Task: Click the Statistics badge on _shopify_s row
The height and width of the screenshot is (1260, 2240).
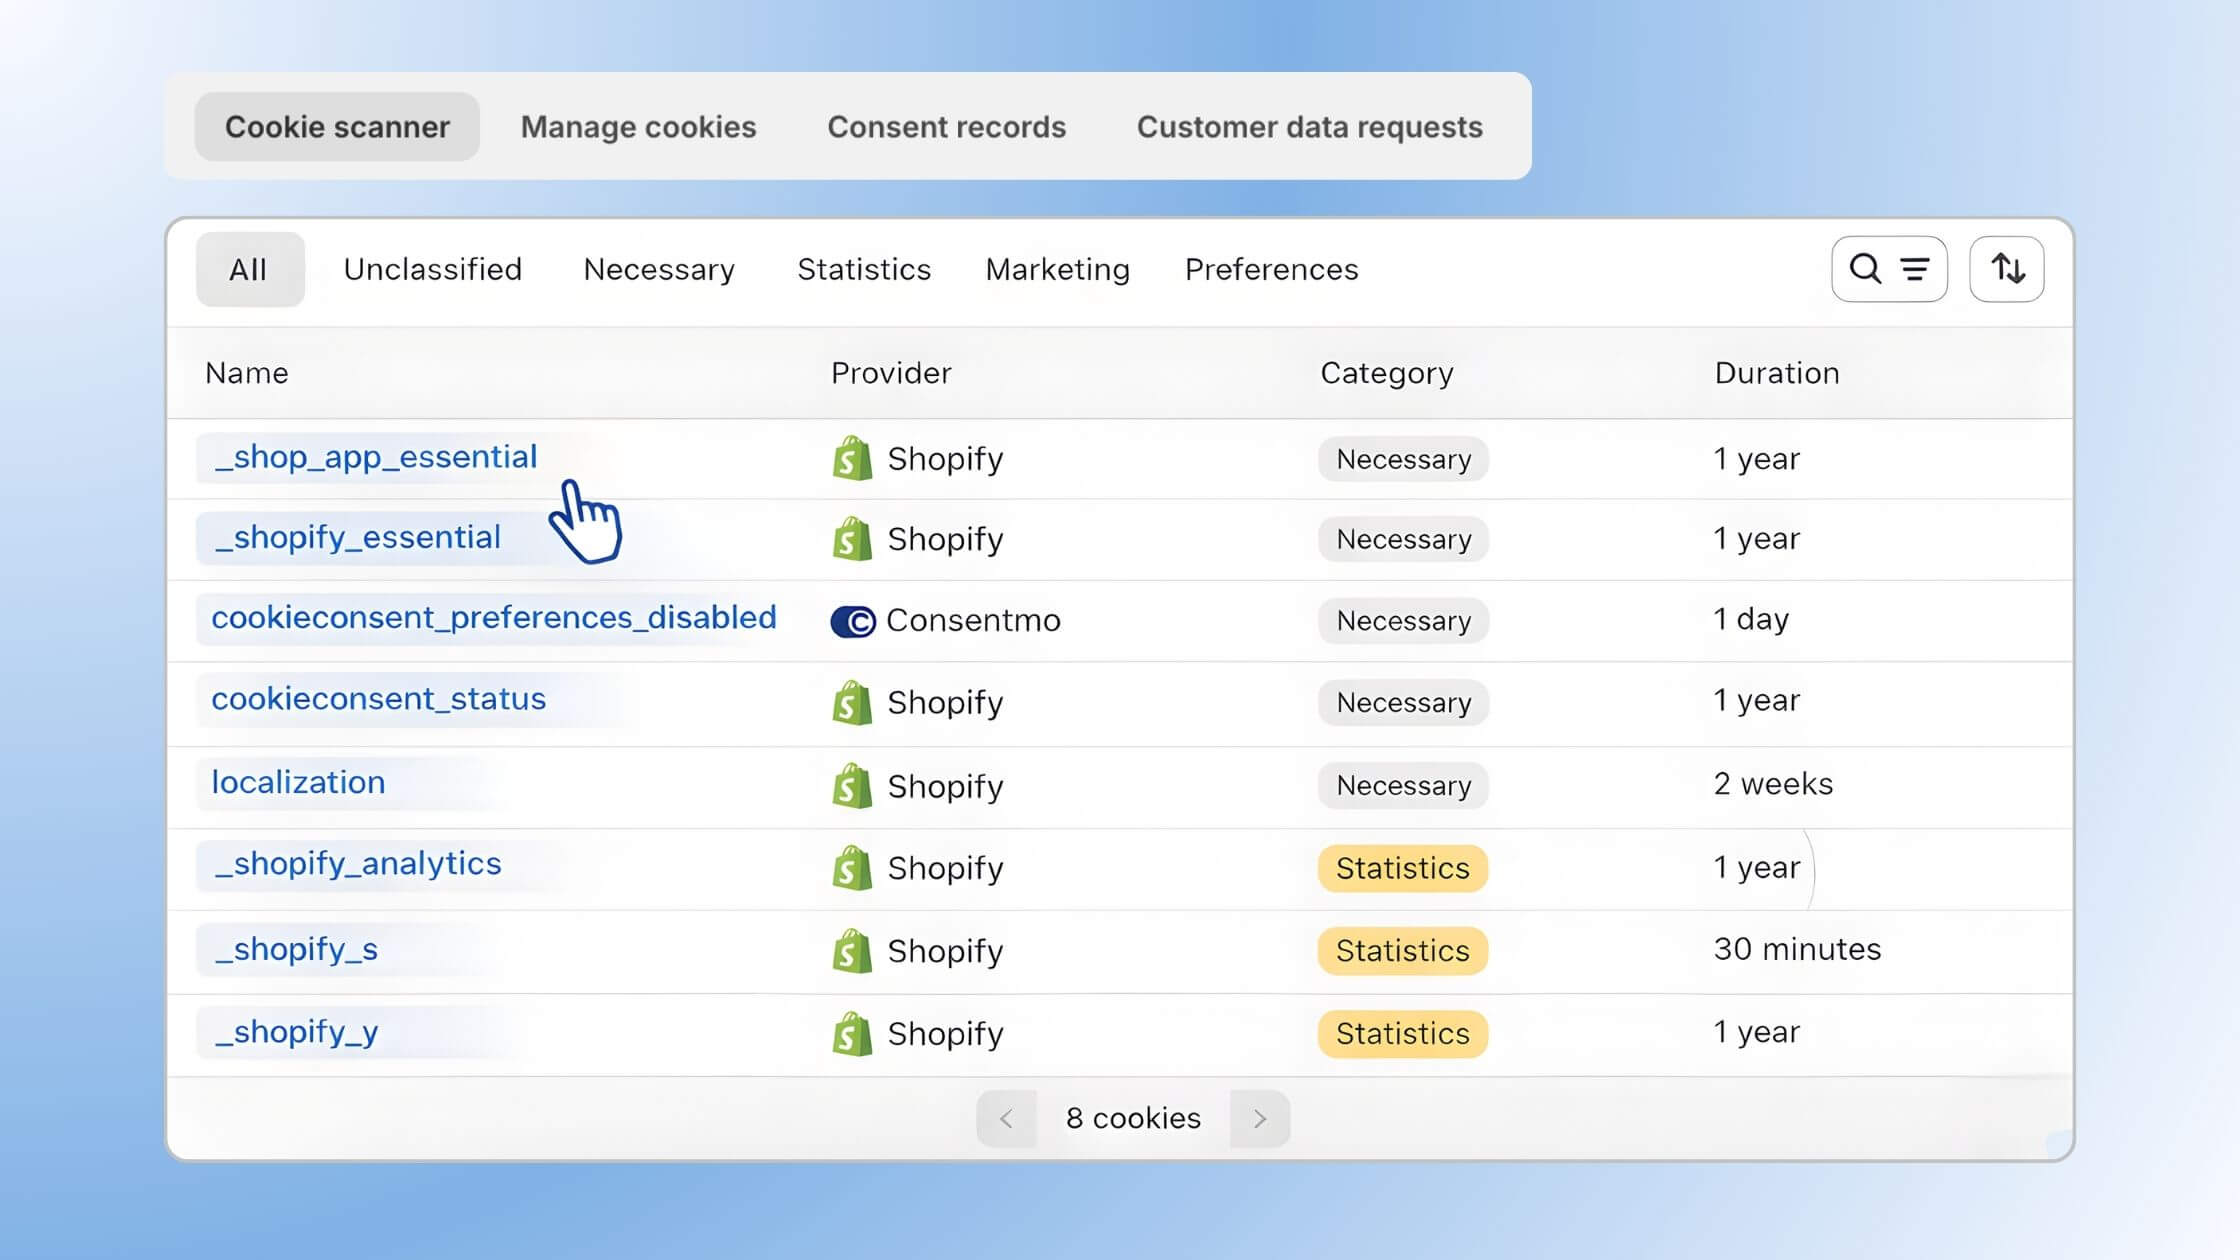Action: pos(1402,950)
